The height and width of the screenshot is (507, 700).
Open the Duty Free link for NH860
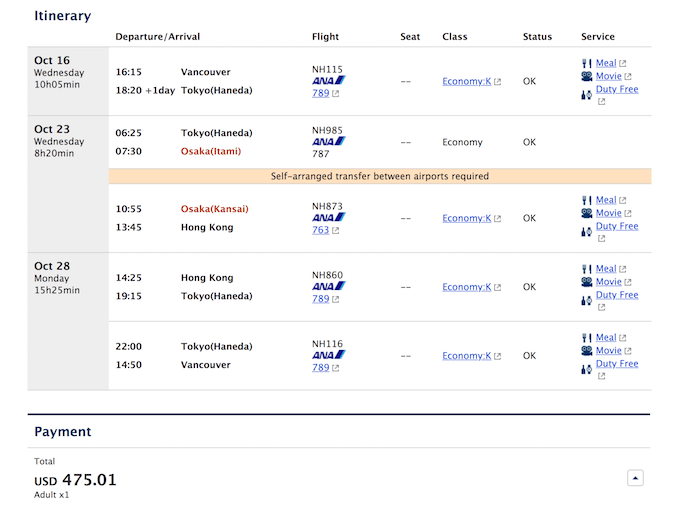[x=617, y=295]
